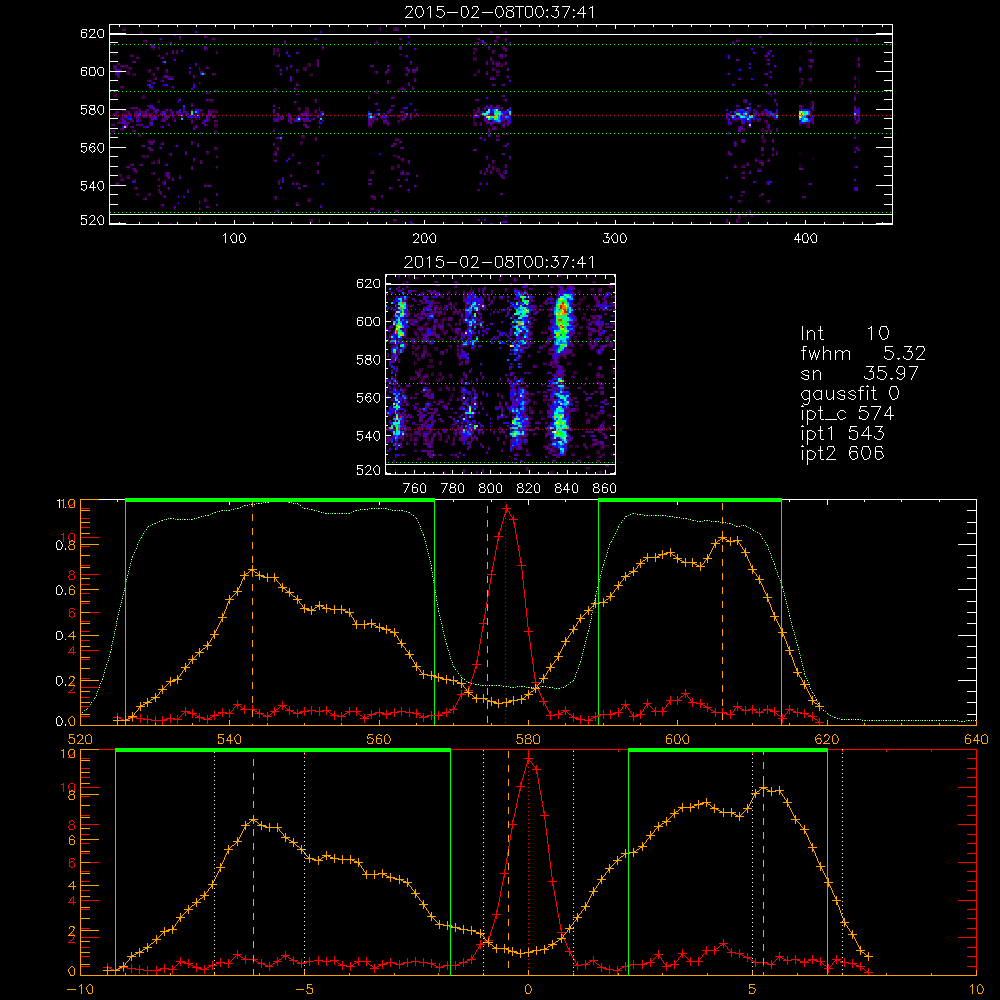Click the 'ipt2 606' line
Screen dimensions: 1000x1000
pyautogui.click(x=842, y=453)
